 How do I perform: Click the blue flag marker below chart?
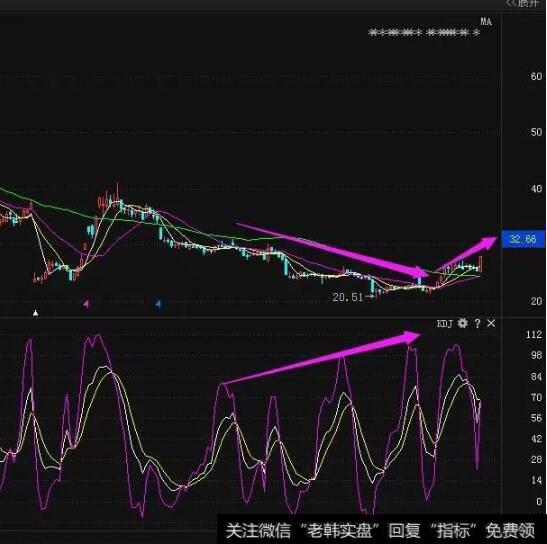[x=158, y=304]
